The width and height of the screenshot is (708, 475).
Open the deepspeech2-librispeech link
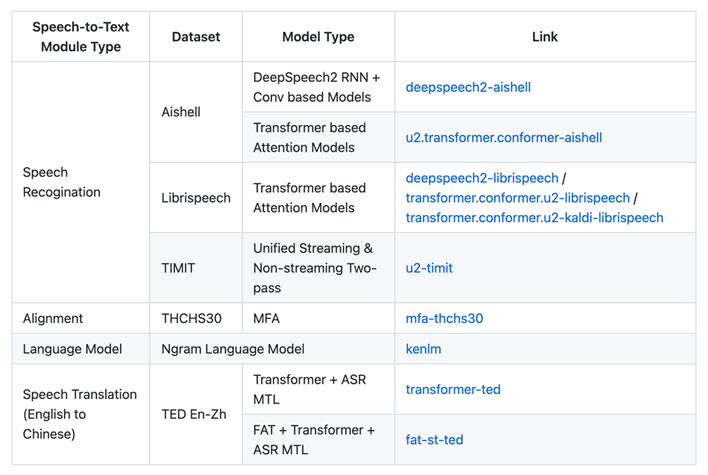coord(482,177)
